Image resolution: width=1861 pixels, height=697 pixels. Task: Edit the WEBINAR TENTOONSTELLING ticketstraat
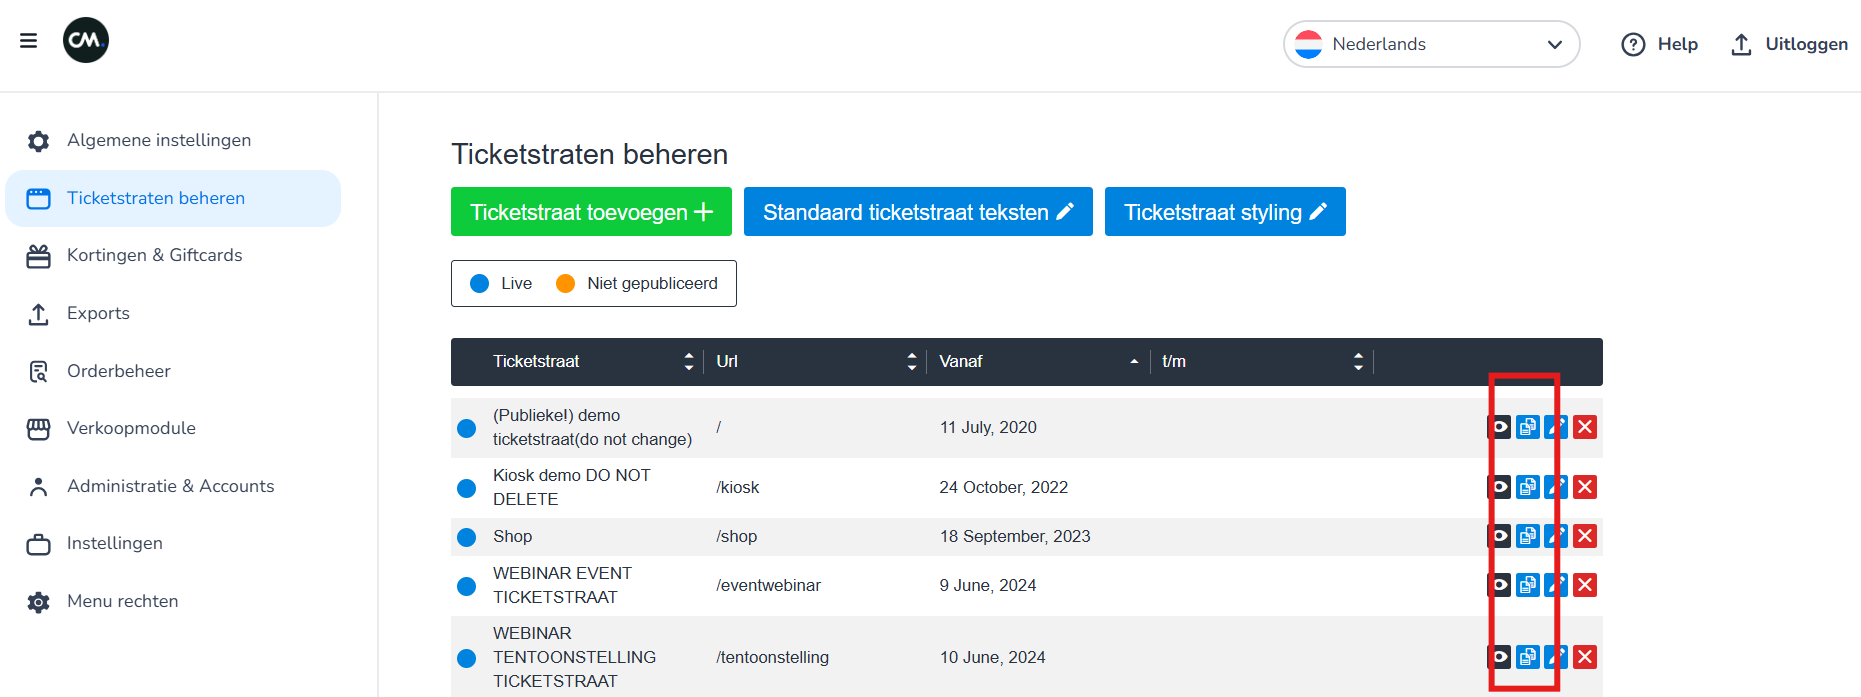point(1556,657)
